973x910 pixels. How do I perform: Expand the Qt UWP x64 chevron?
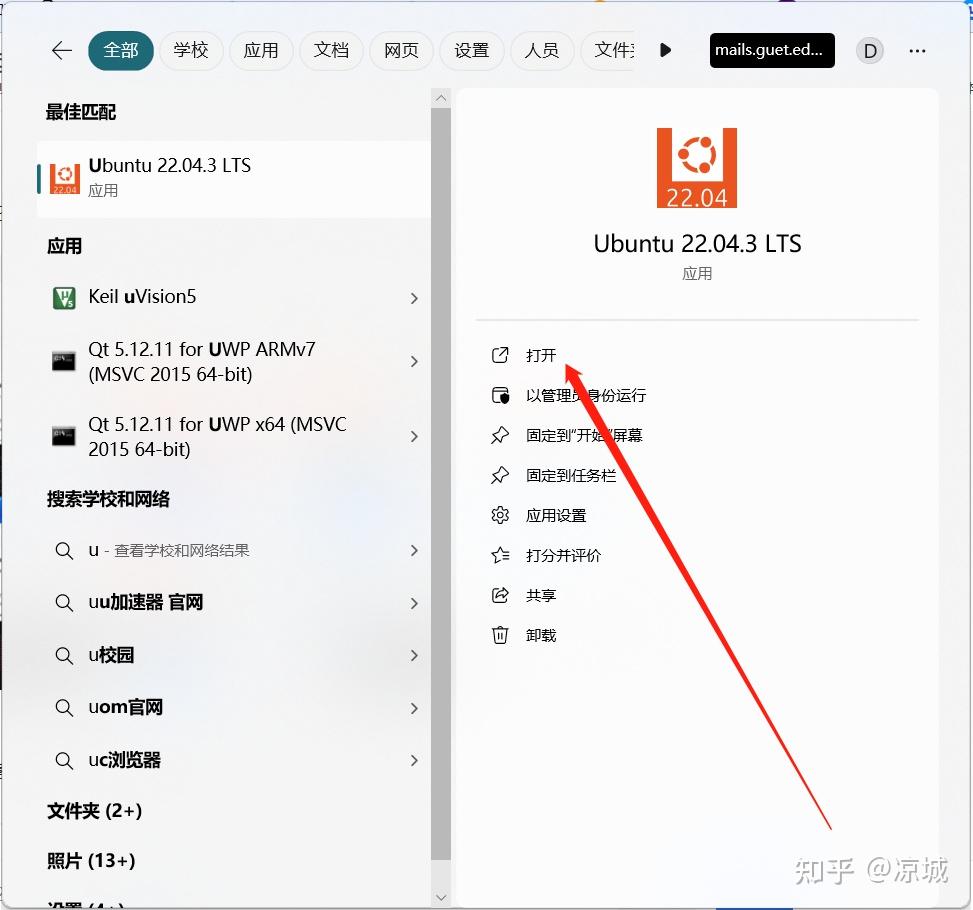[414, 436]
